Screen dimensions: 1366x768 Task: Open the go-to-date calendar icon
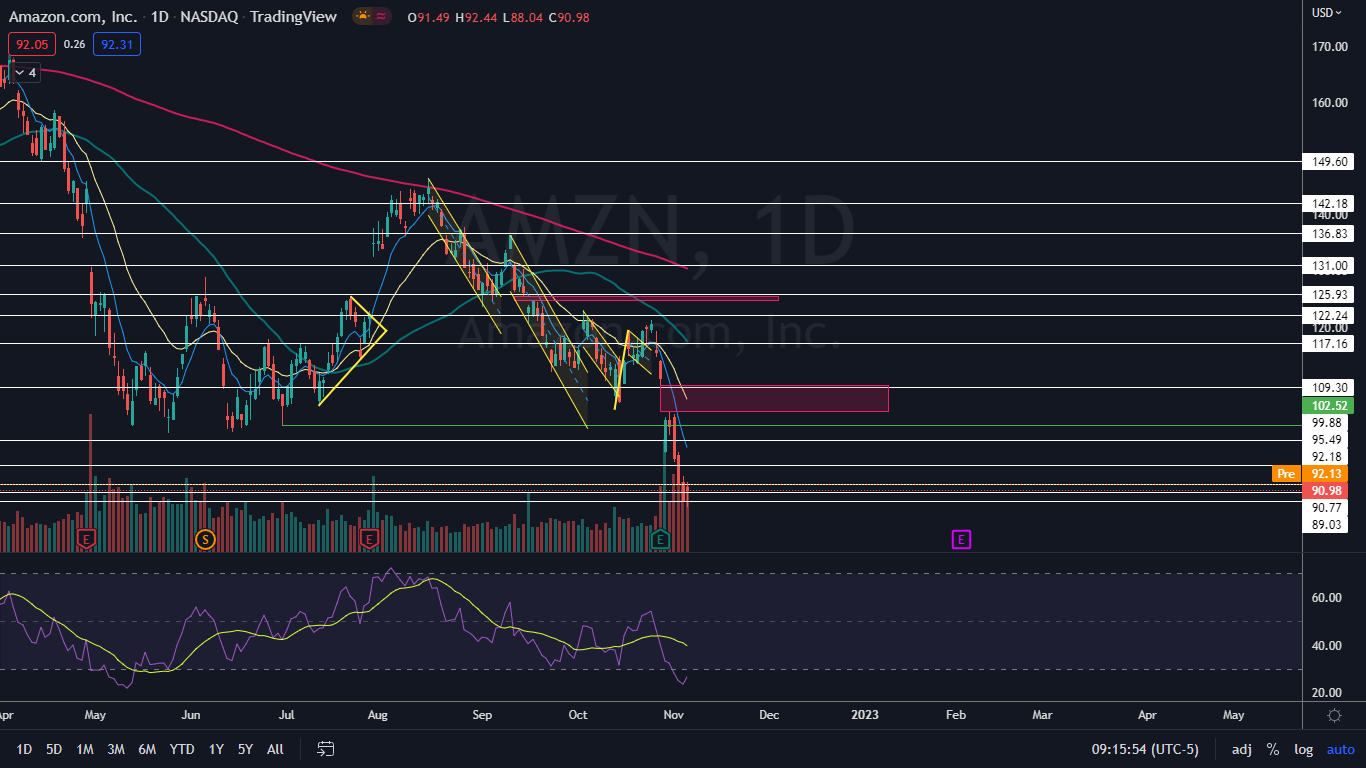[325, 748]
